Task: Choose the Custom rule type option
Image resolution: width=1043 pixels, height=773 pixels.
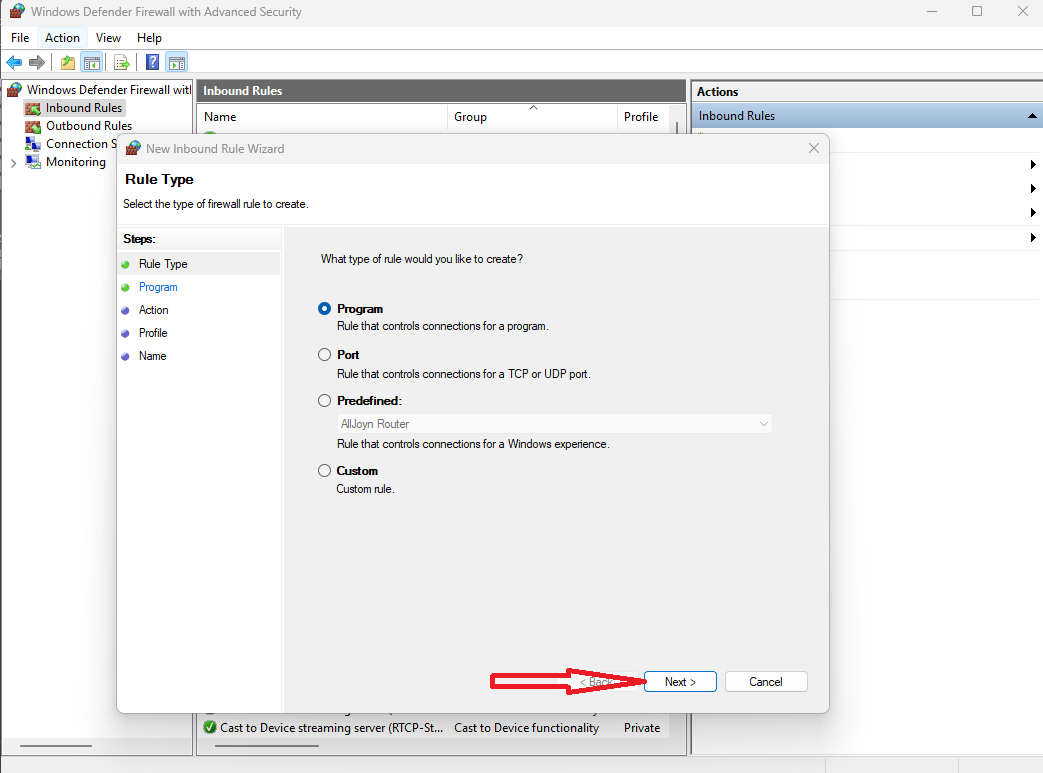Action: coord(324,471)
